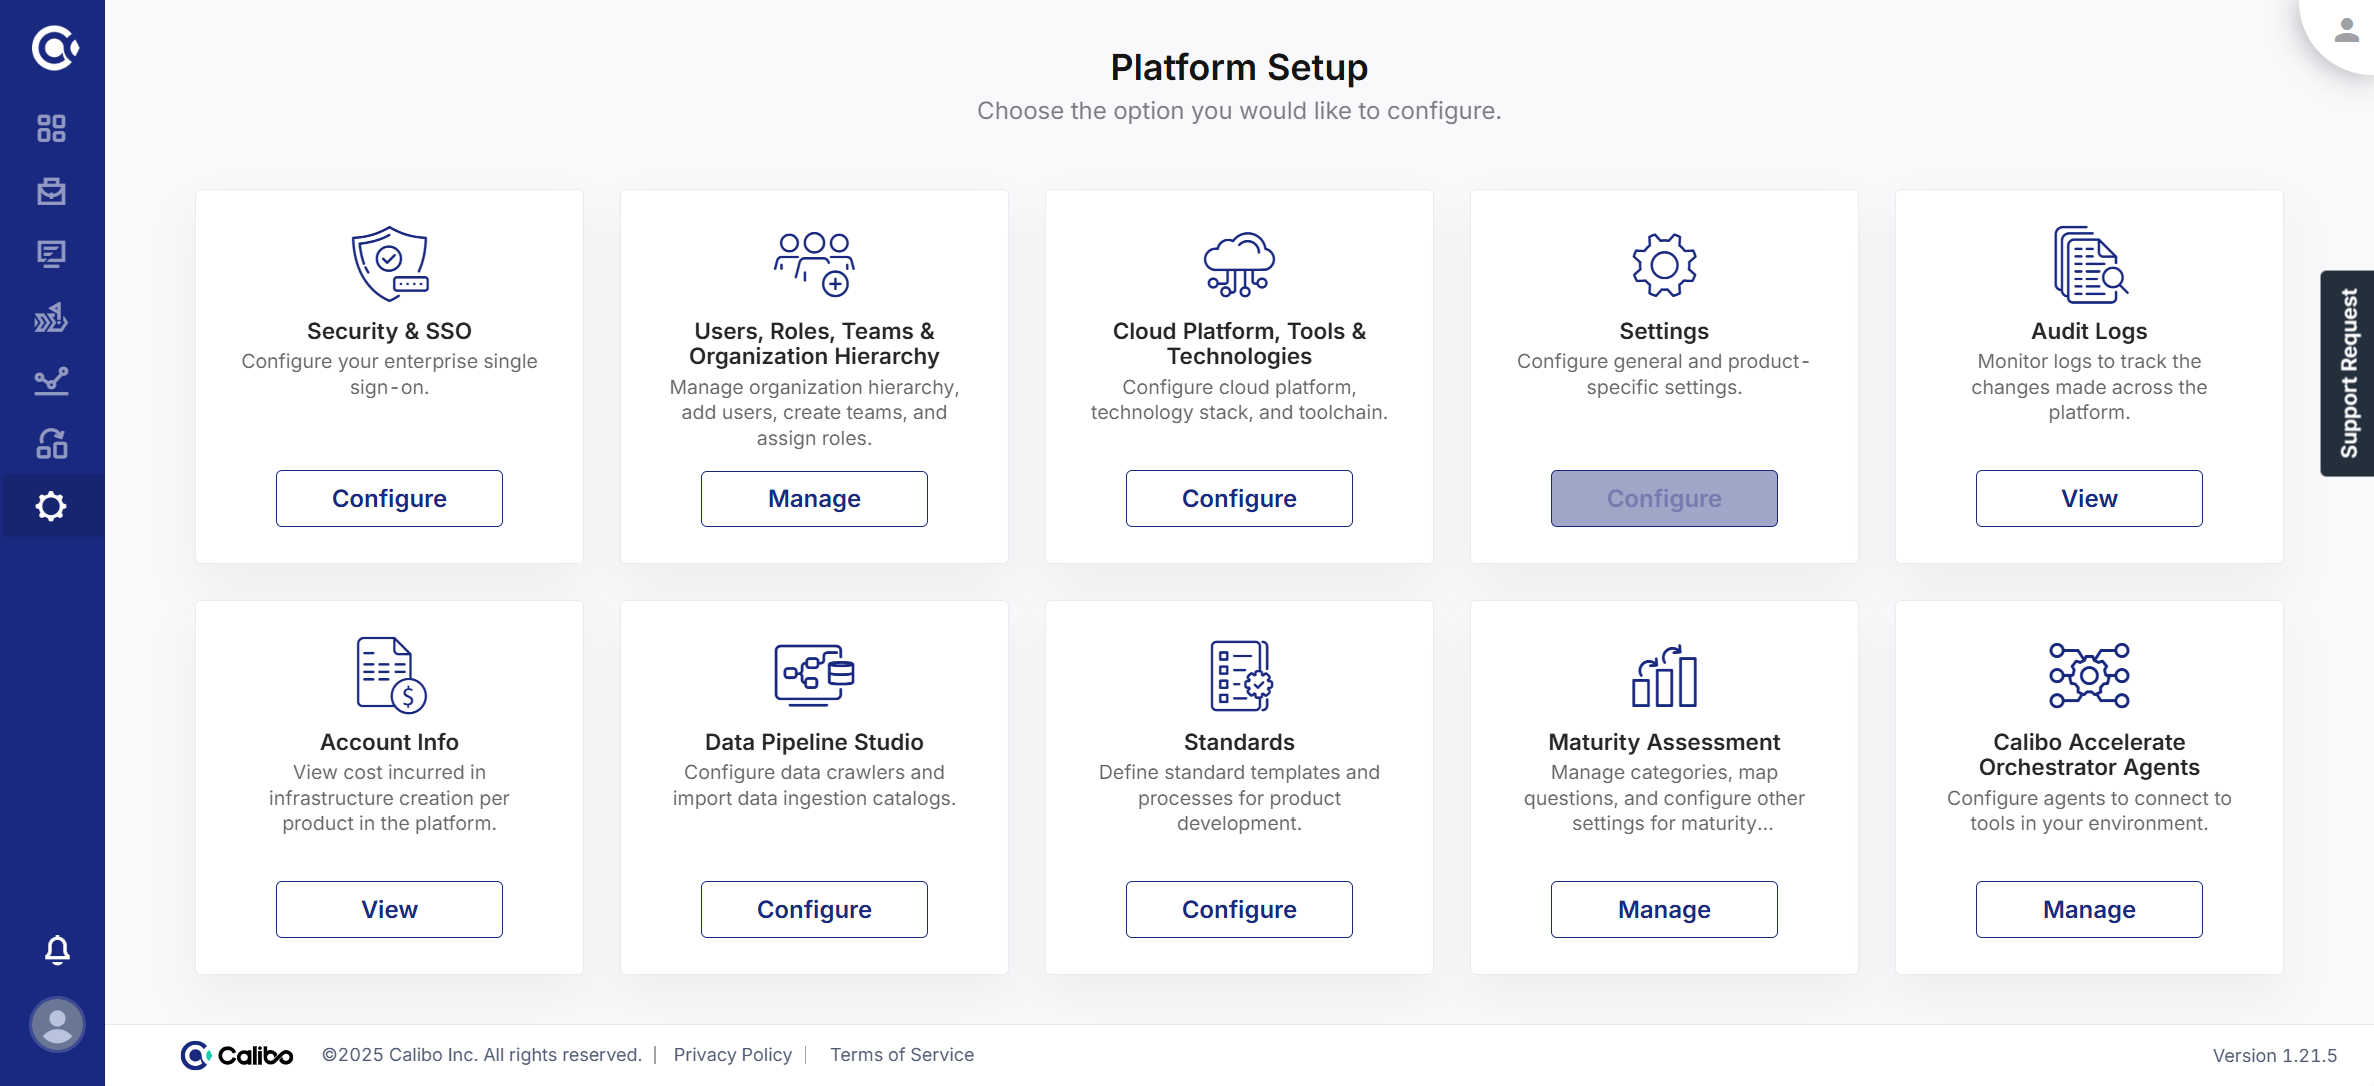
Task: Click the Calibo Accelerate Orchestrator Agents icon
Action: (2089, 675)
